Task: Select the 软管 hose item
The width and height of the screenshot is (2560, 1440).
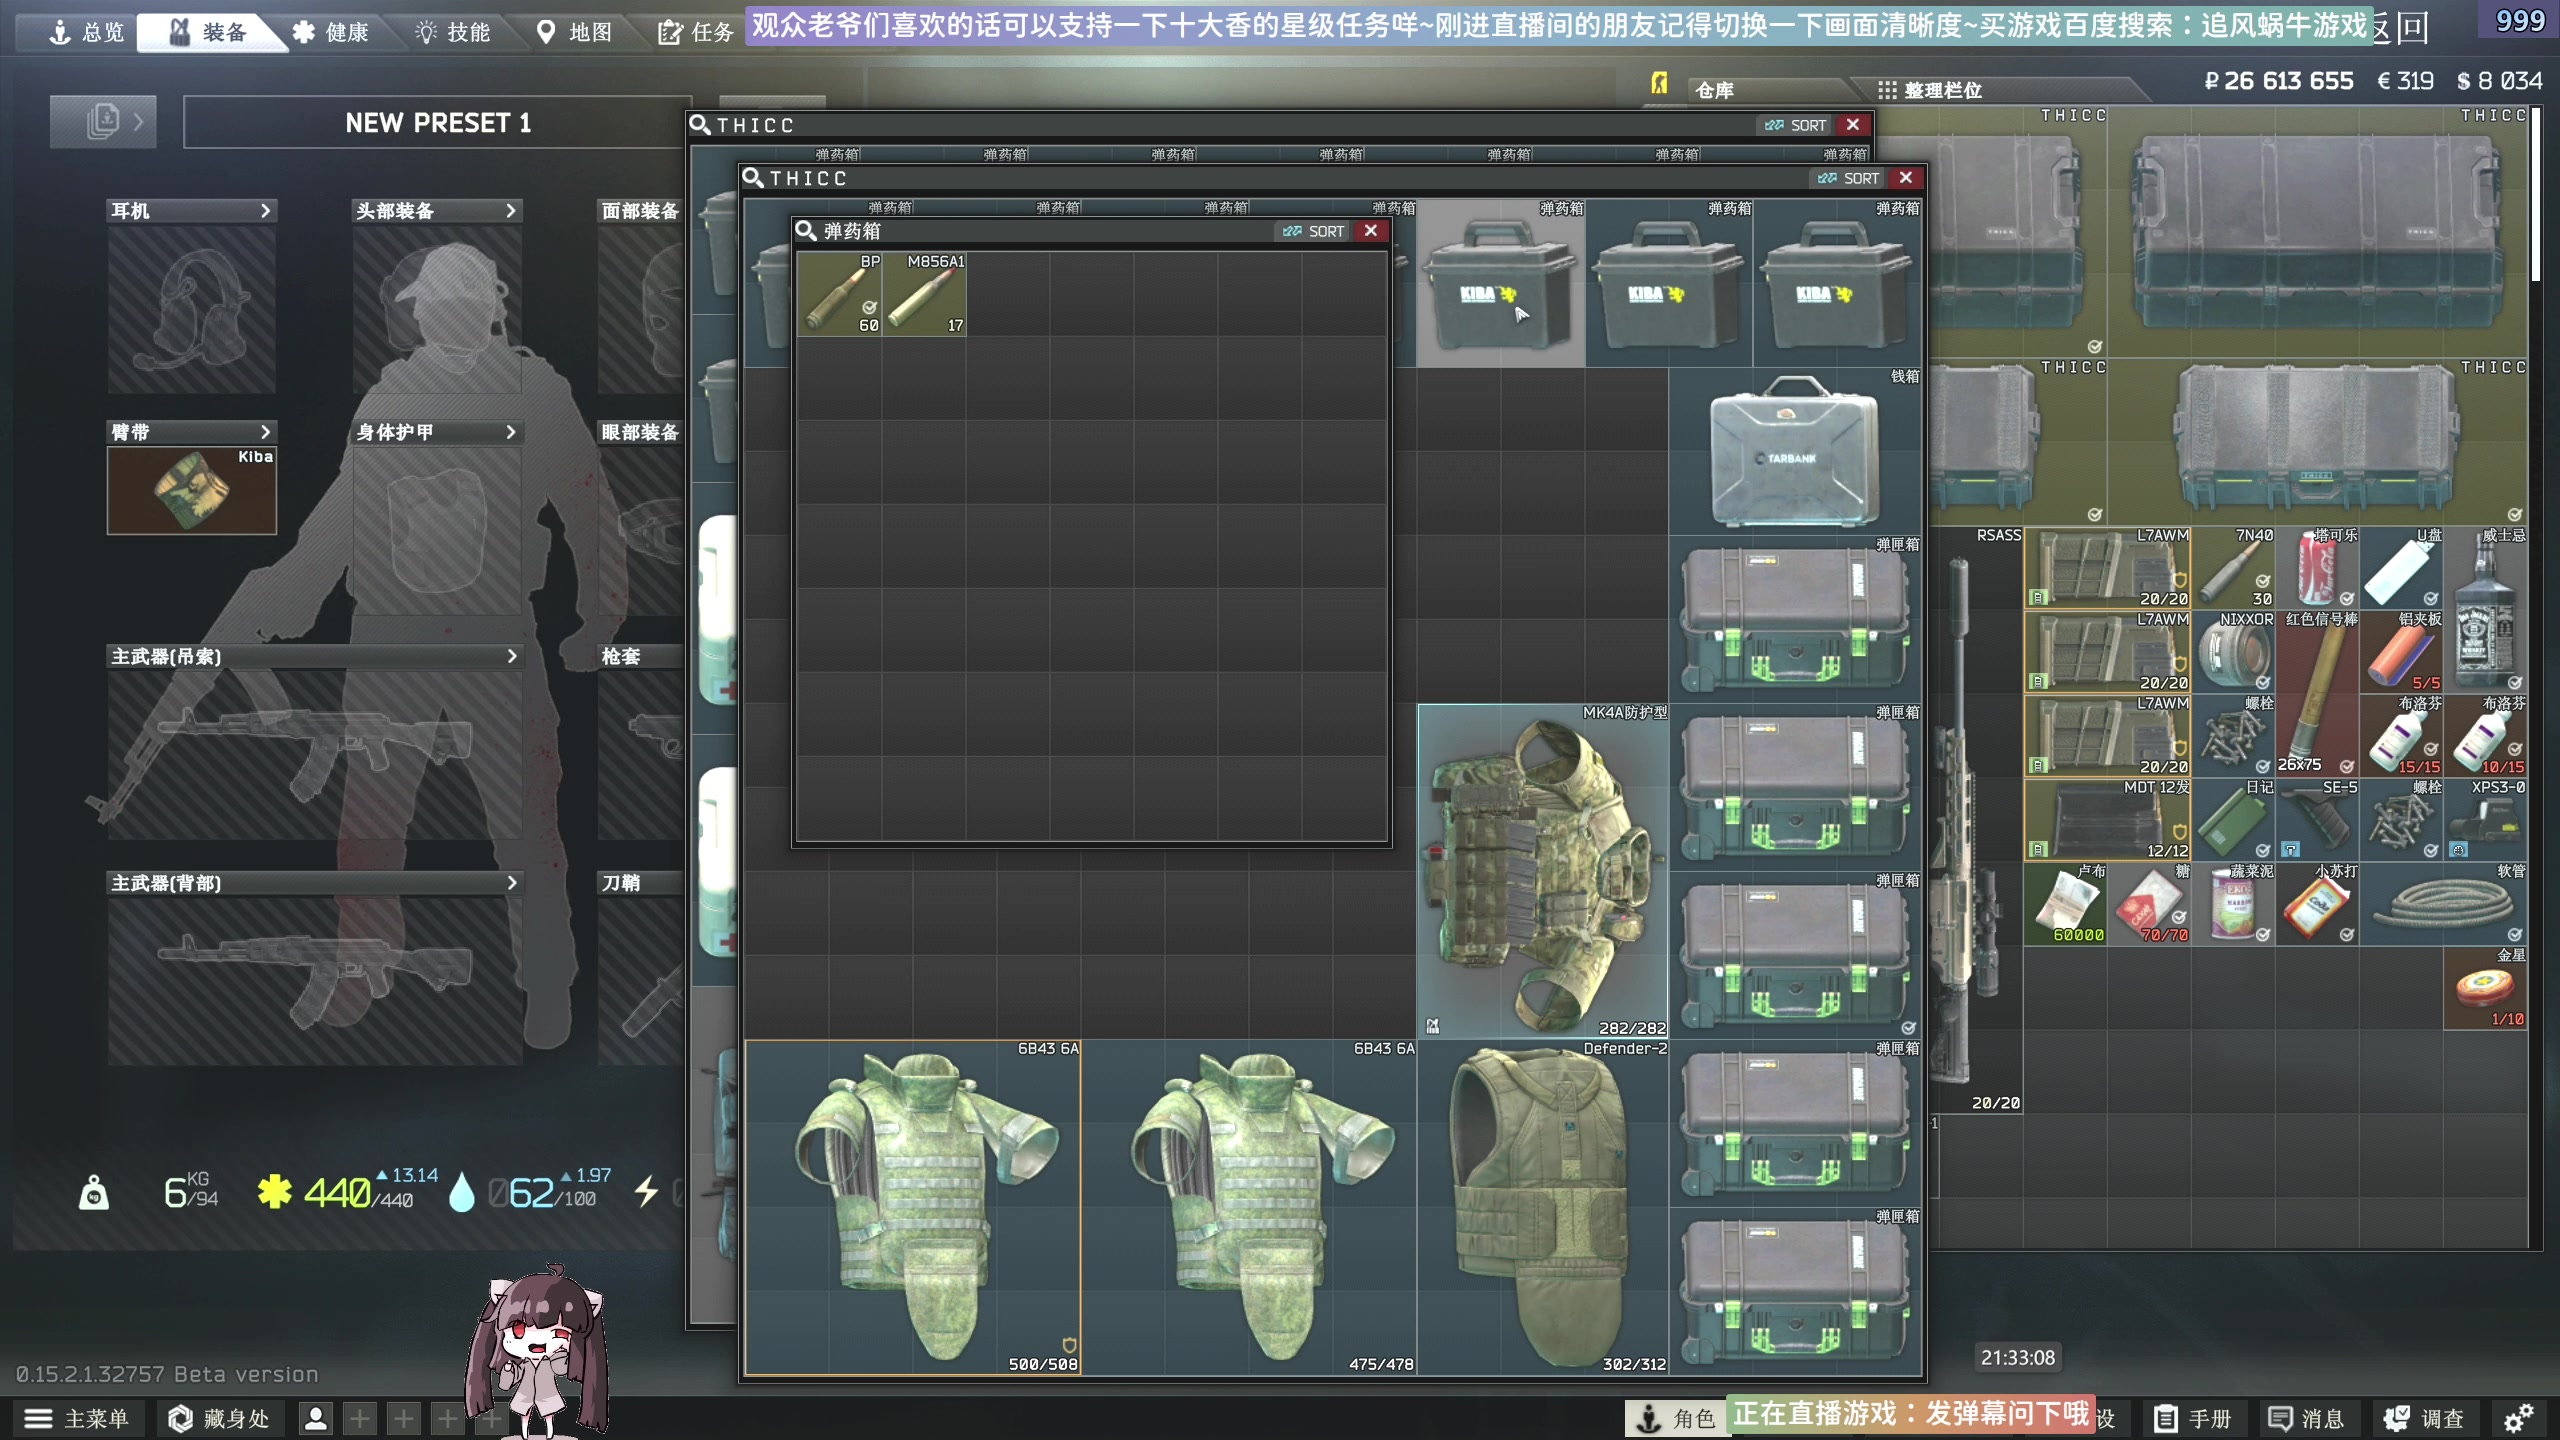Action: coord(2444,903)
